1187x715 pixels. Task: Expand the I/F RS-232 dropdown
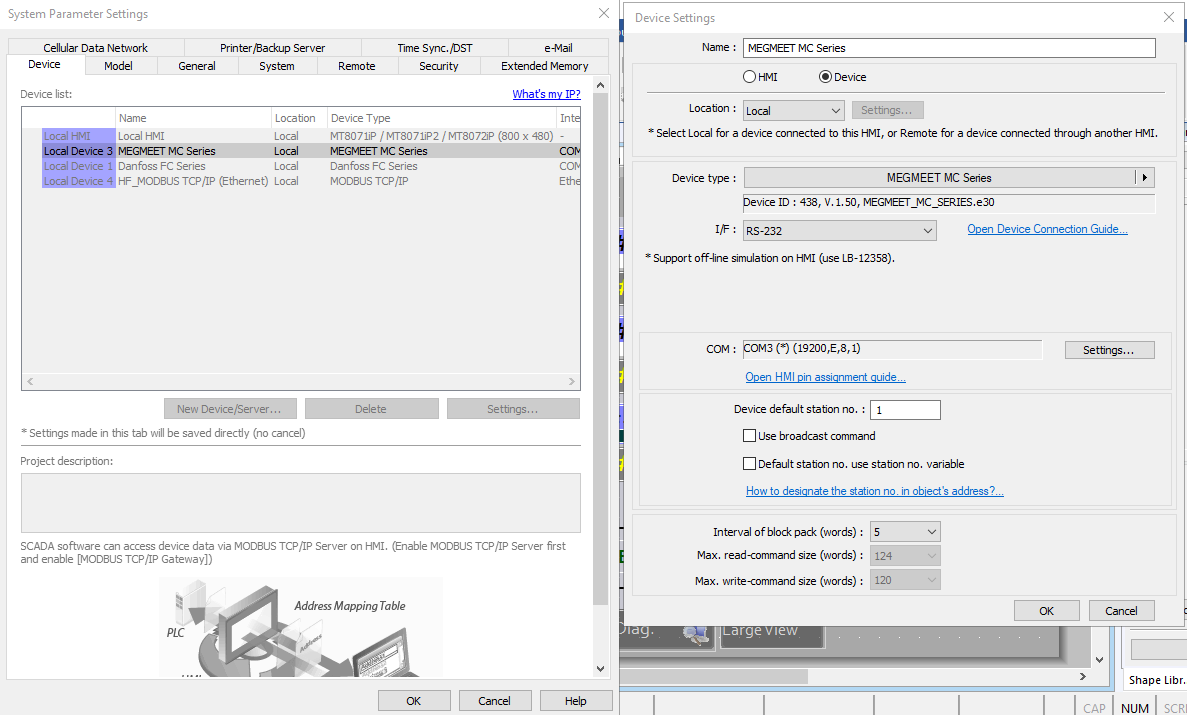839,231
